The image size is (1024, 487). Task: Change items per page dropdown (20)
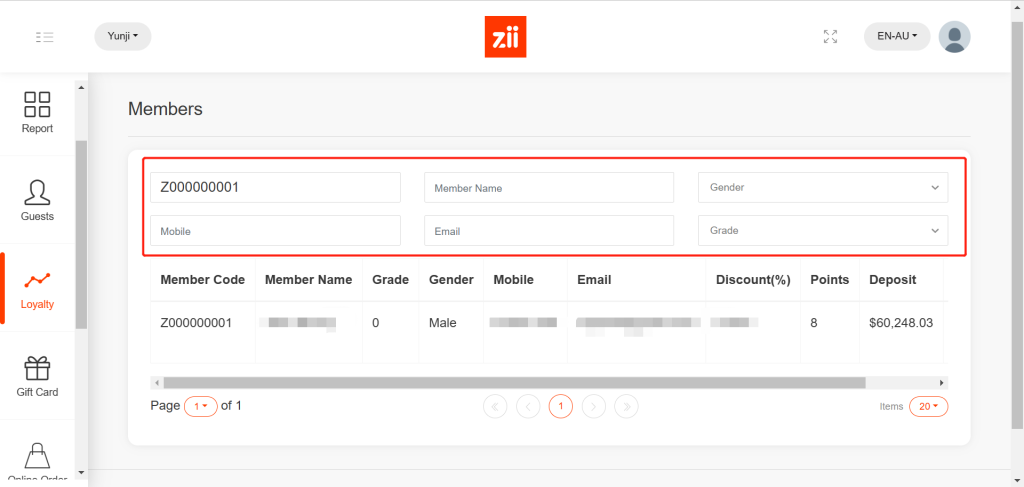point(928,406)
